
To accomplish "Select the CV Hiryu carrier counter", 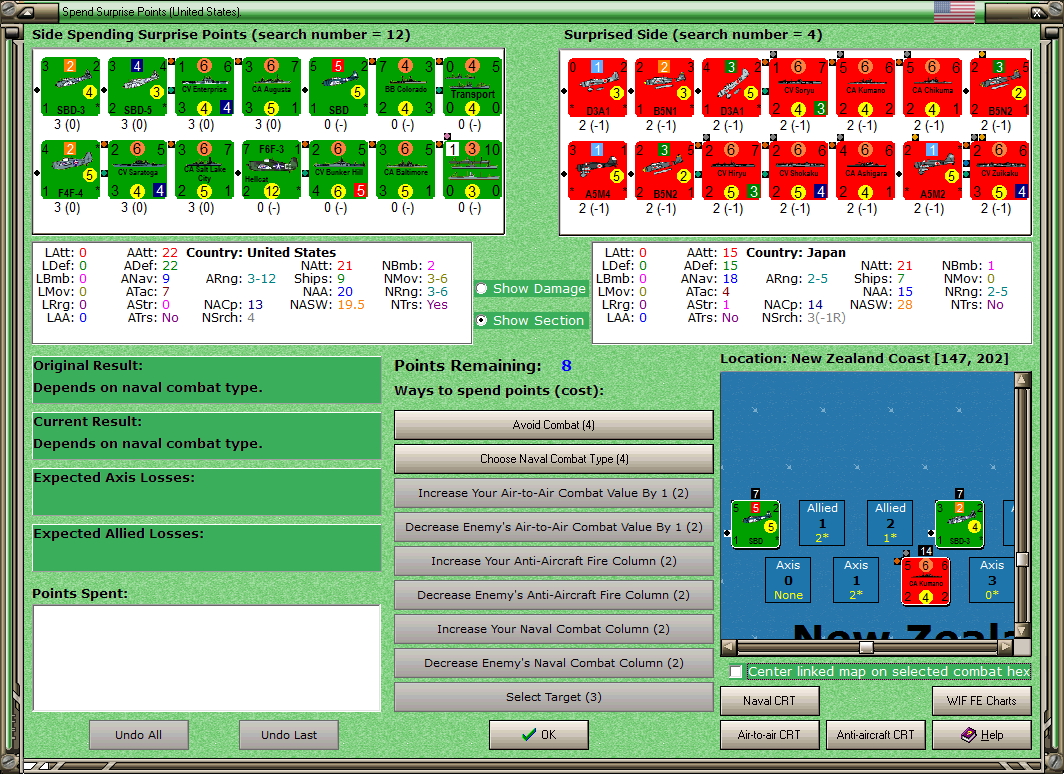I will (x=732, y=170).
